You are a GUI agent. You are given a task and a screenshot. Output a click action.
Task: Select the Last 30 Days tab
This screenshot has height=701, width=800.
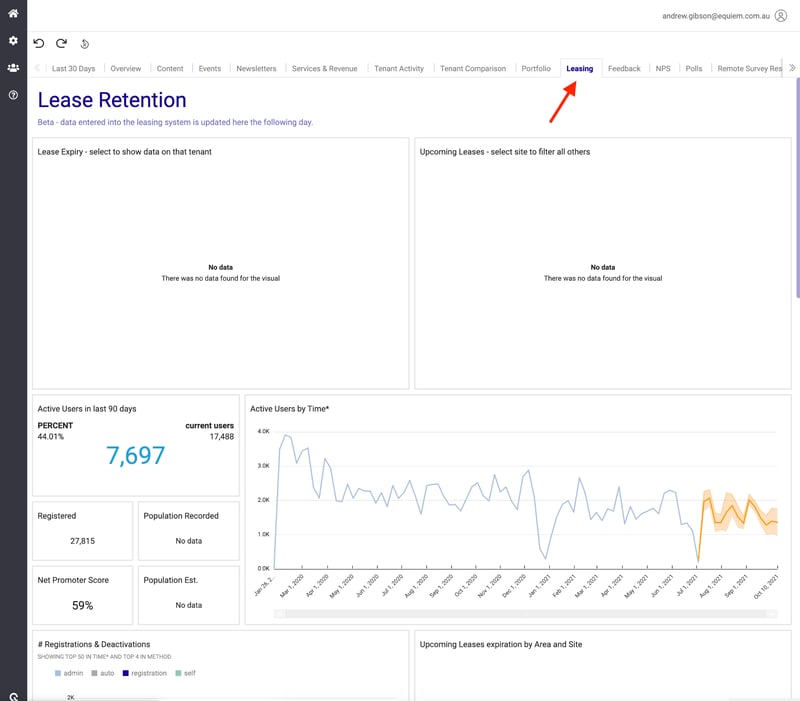(x=73, y=69)
